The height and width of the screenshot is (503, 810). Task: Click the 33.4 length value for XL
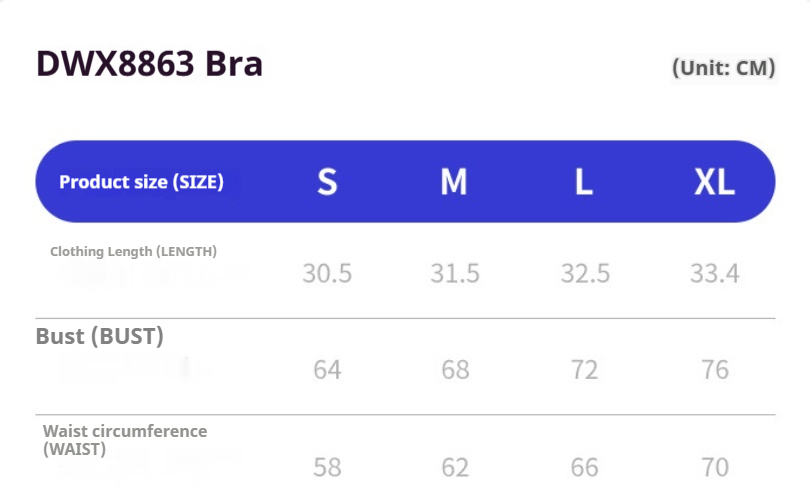pos(715,273)
